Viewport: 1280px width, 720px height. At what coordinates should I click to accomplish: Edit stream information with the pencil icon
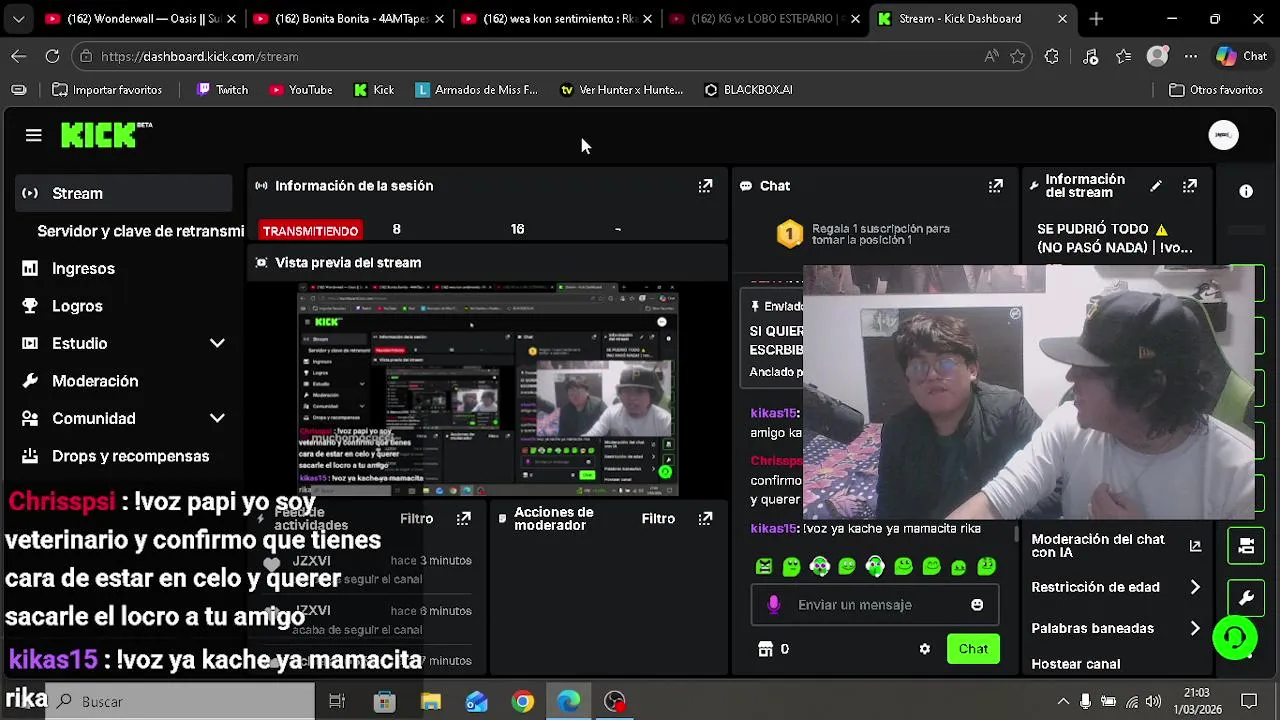click(1156, 186)
